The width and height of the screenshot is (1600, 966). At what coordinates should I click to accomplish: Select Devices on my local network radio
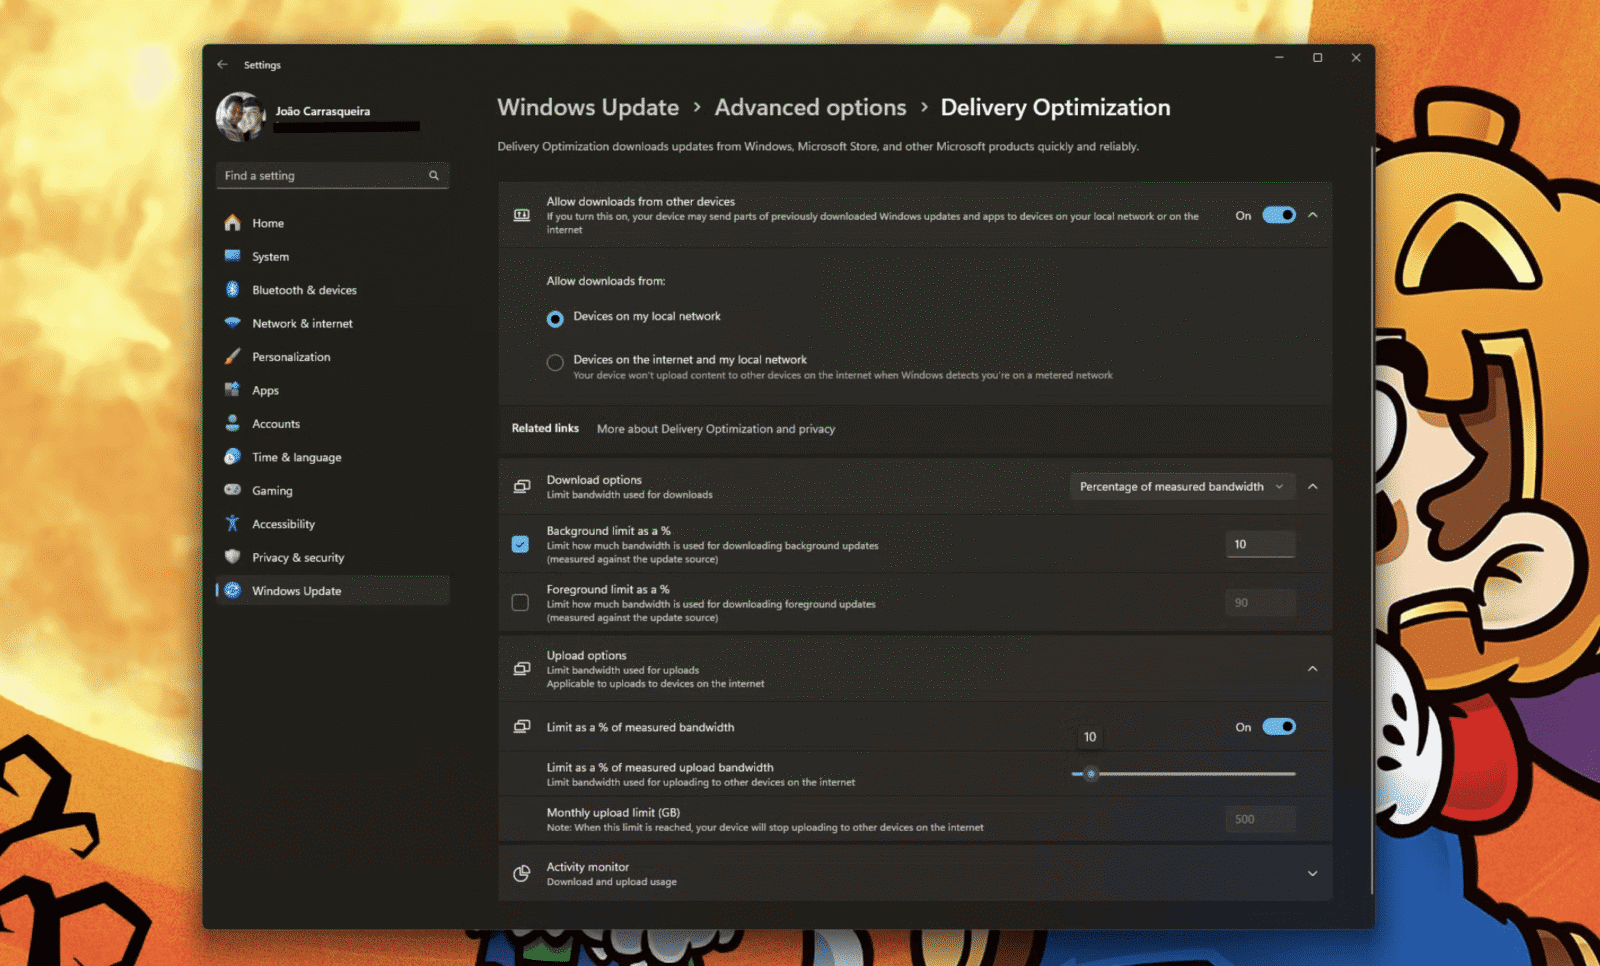555,319
